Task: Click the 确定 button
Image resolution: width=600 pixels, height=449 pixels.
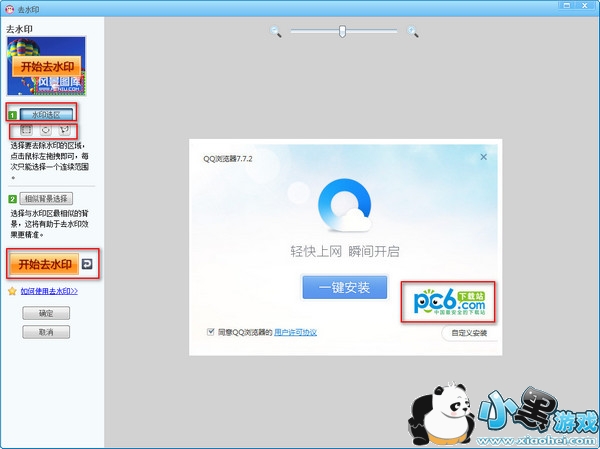Action: [x=46, y=313]
